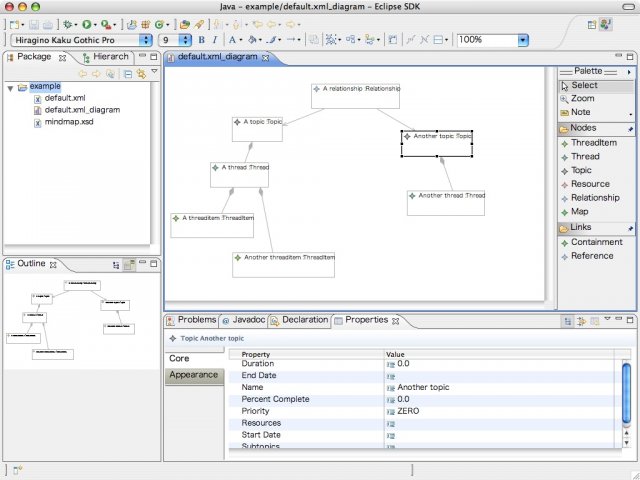Open the Hierarchy tab
The image size is (640, 480).
[110, 57]
